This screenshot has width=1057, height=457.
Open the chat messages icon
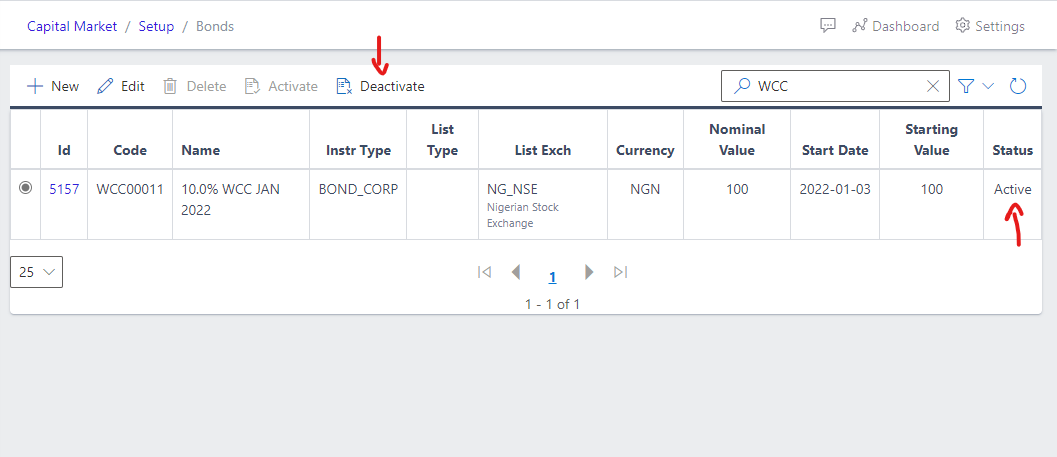(828, 26)
